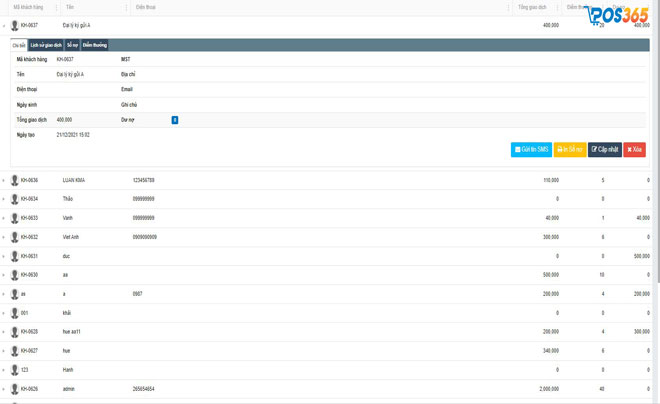The width and height of the screenshot is (660, 404).
Task: Click the 340,000 total in the KH-0627 row
Action: (551, 351)
